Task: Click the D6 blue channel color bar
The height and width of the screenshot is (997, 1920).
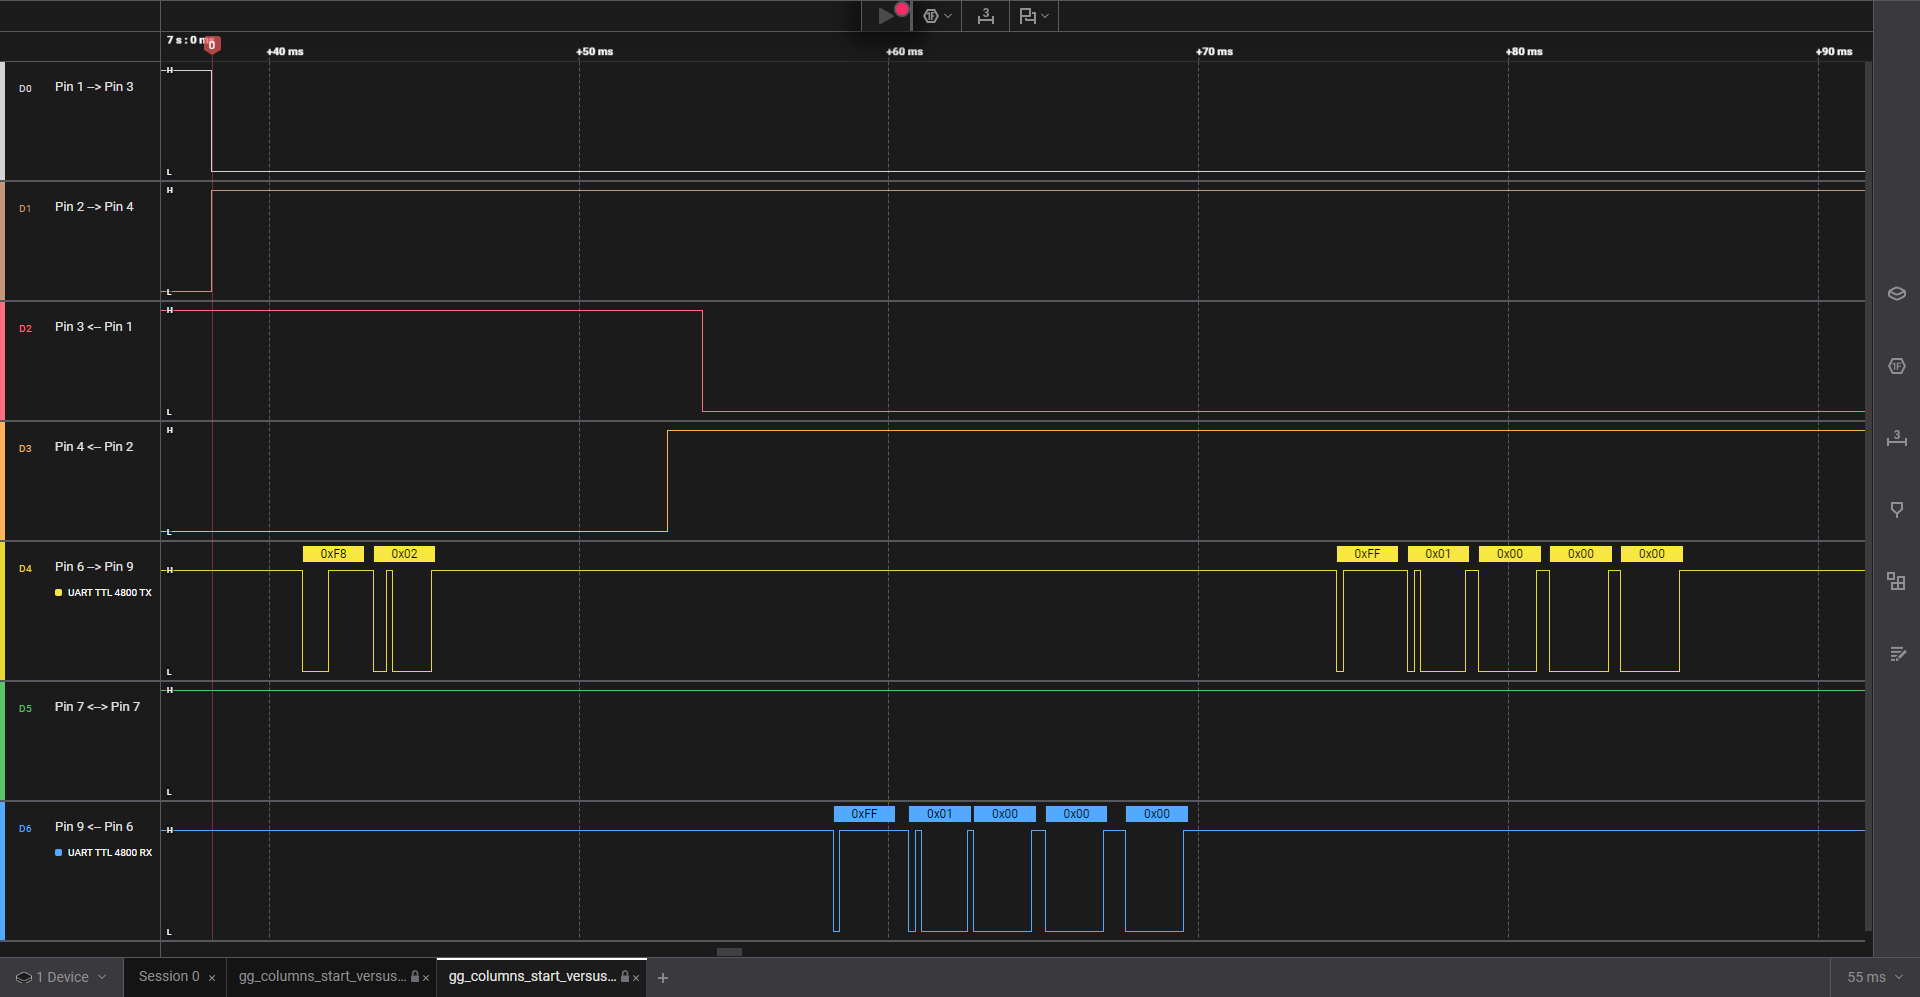Action: 3,870
